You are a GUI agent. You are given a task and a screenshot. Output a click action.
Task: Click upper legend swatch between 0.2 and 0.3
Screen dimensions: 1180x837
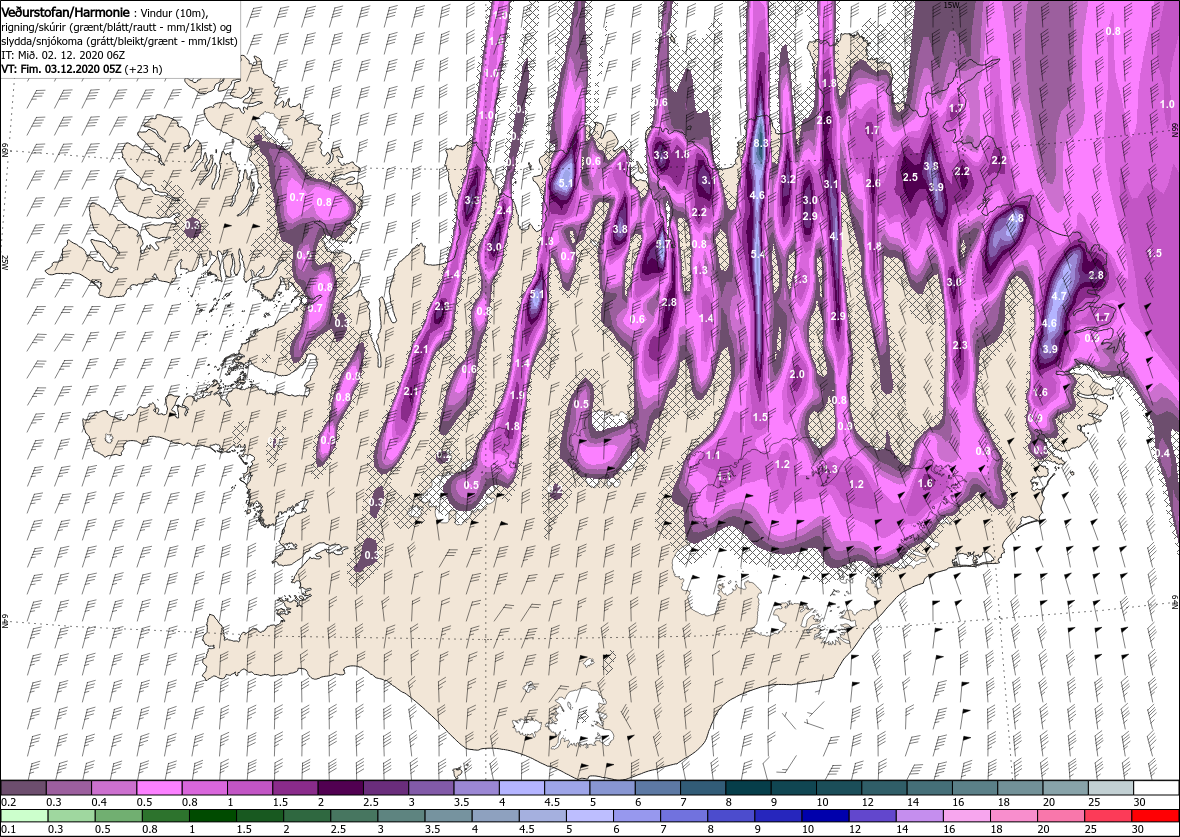point(24,788)
